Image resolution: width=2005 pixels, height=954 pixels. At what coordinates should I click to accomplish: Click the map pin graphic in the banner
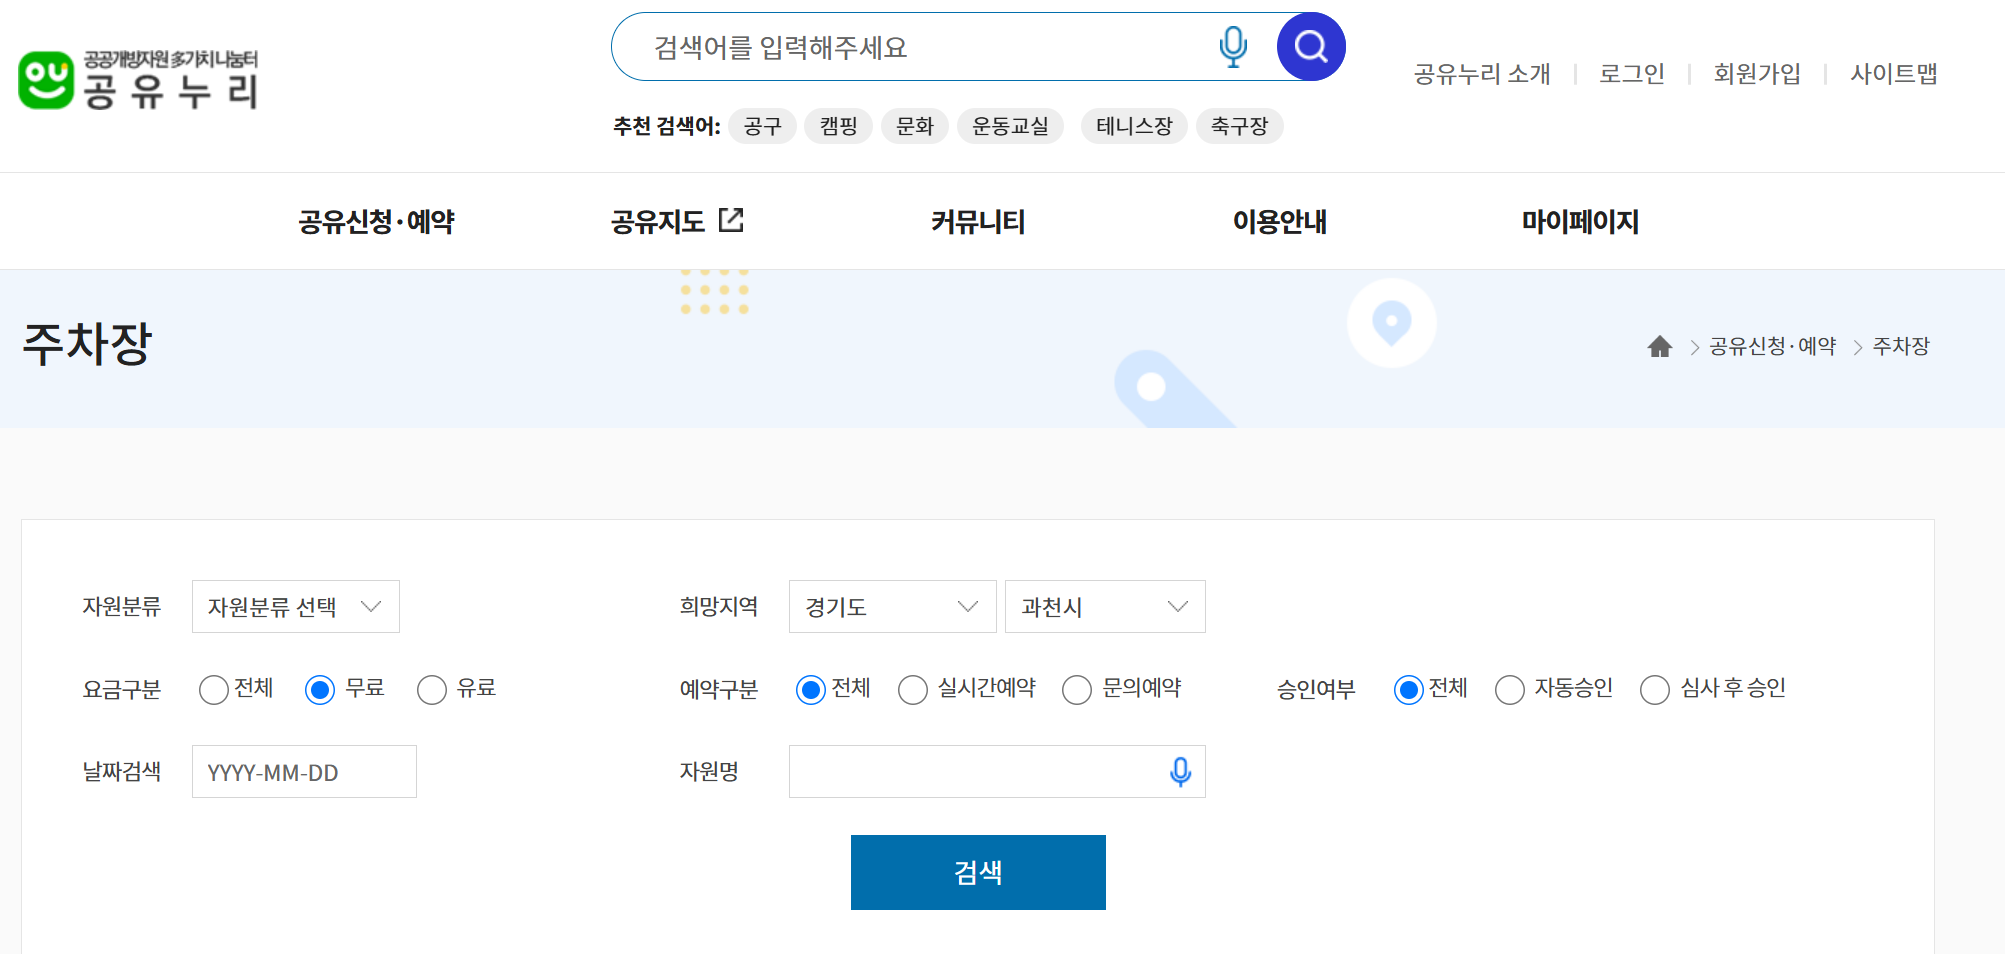1390,322
